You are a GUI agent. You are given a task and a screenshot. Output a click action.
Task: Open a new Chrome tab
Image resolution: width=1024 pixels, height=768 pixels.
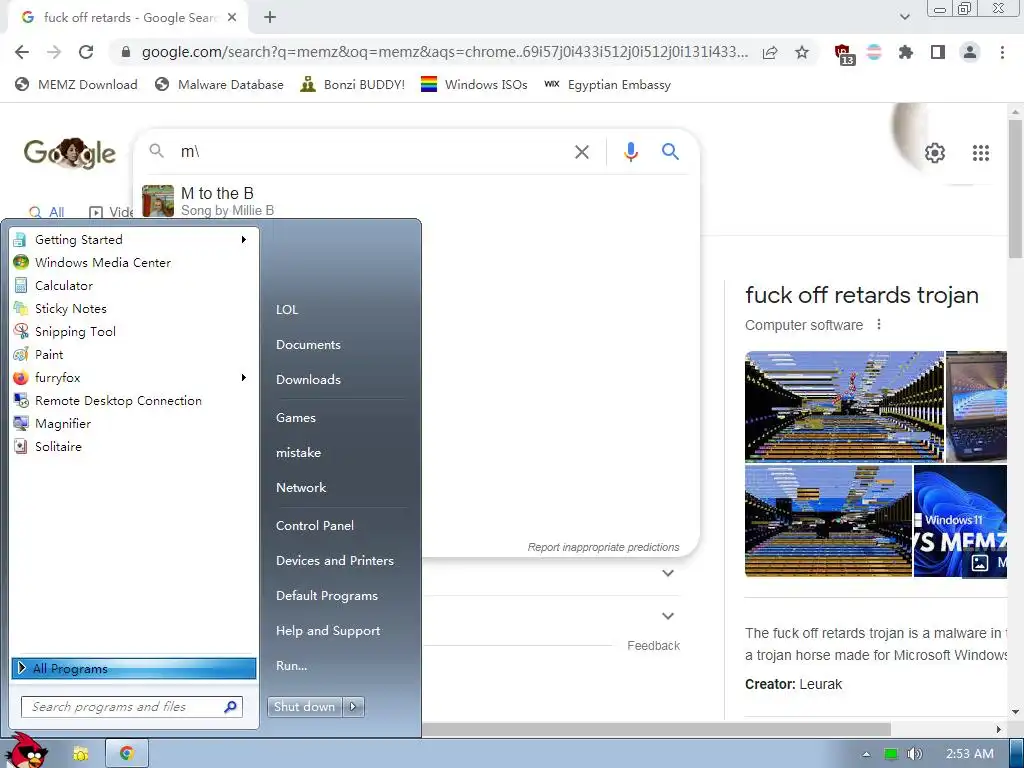270,18
